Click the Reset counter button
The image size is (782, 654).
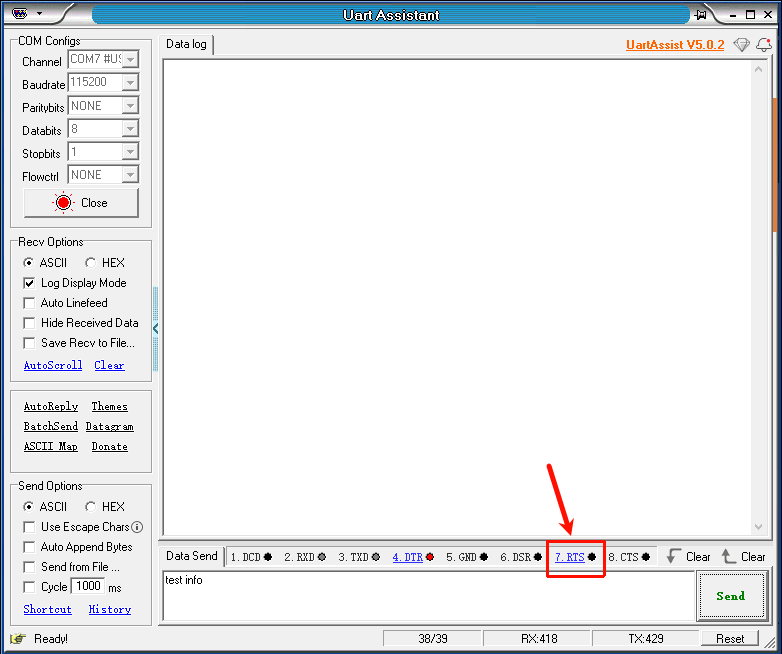(730, 639)
